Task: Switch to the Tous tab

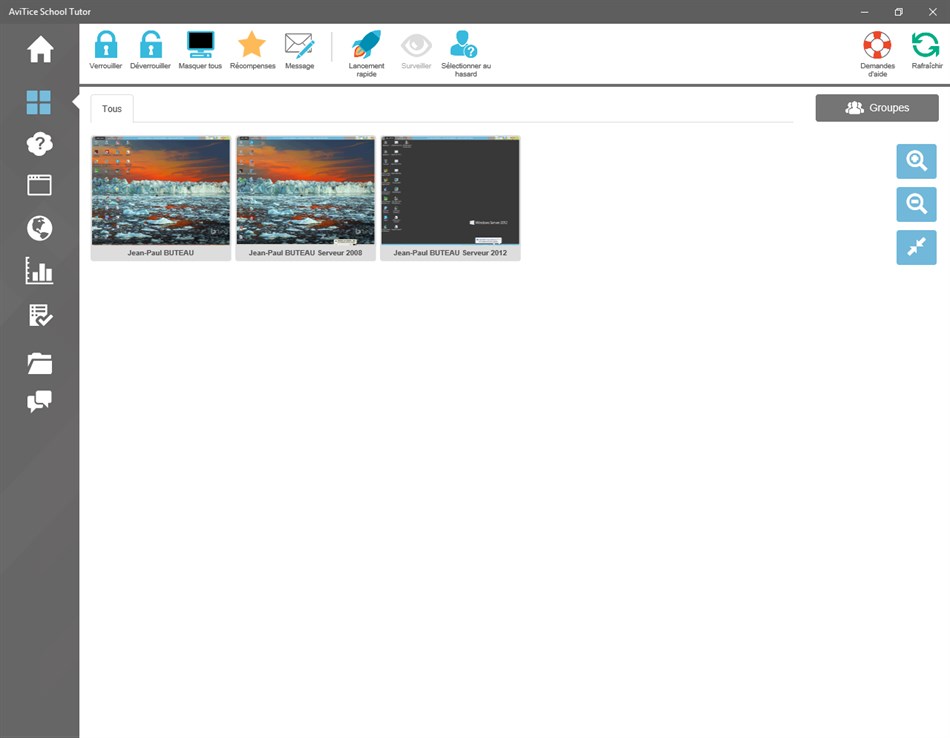Action: pos(111,108)
